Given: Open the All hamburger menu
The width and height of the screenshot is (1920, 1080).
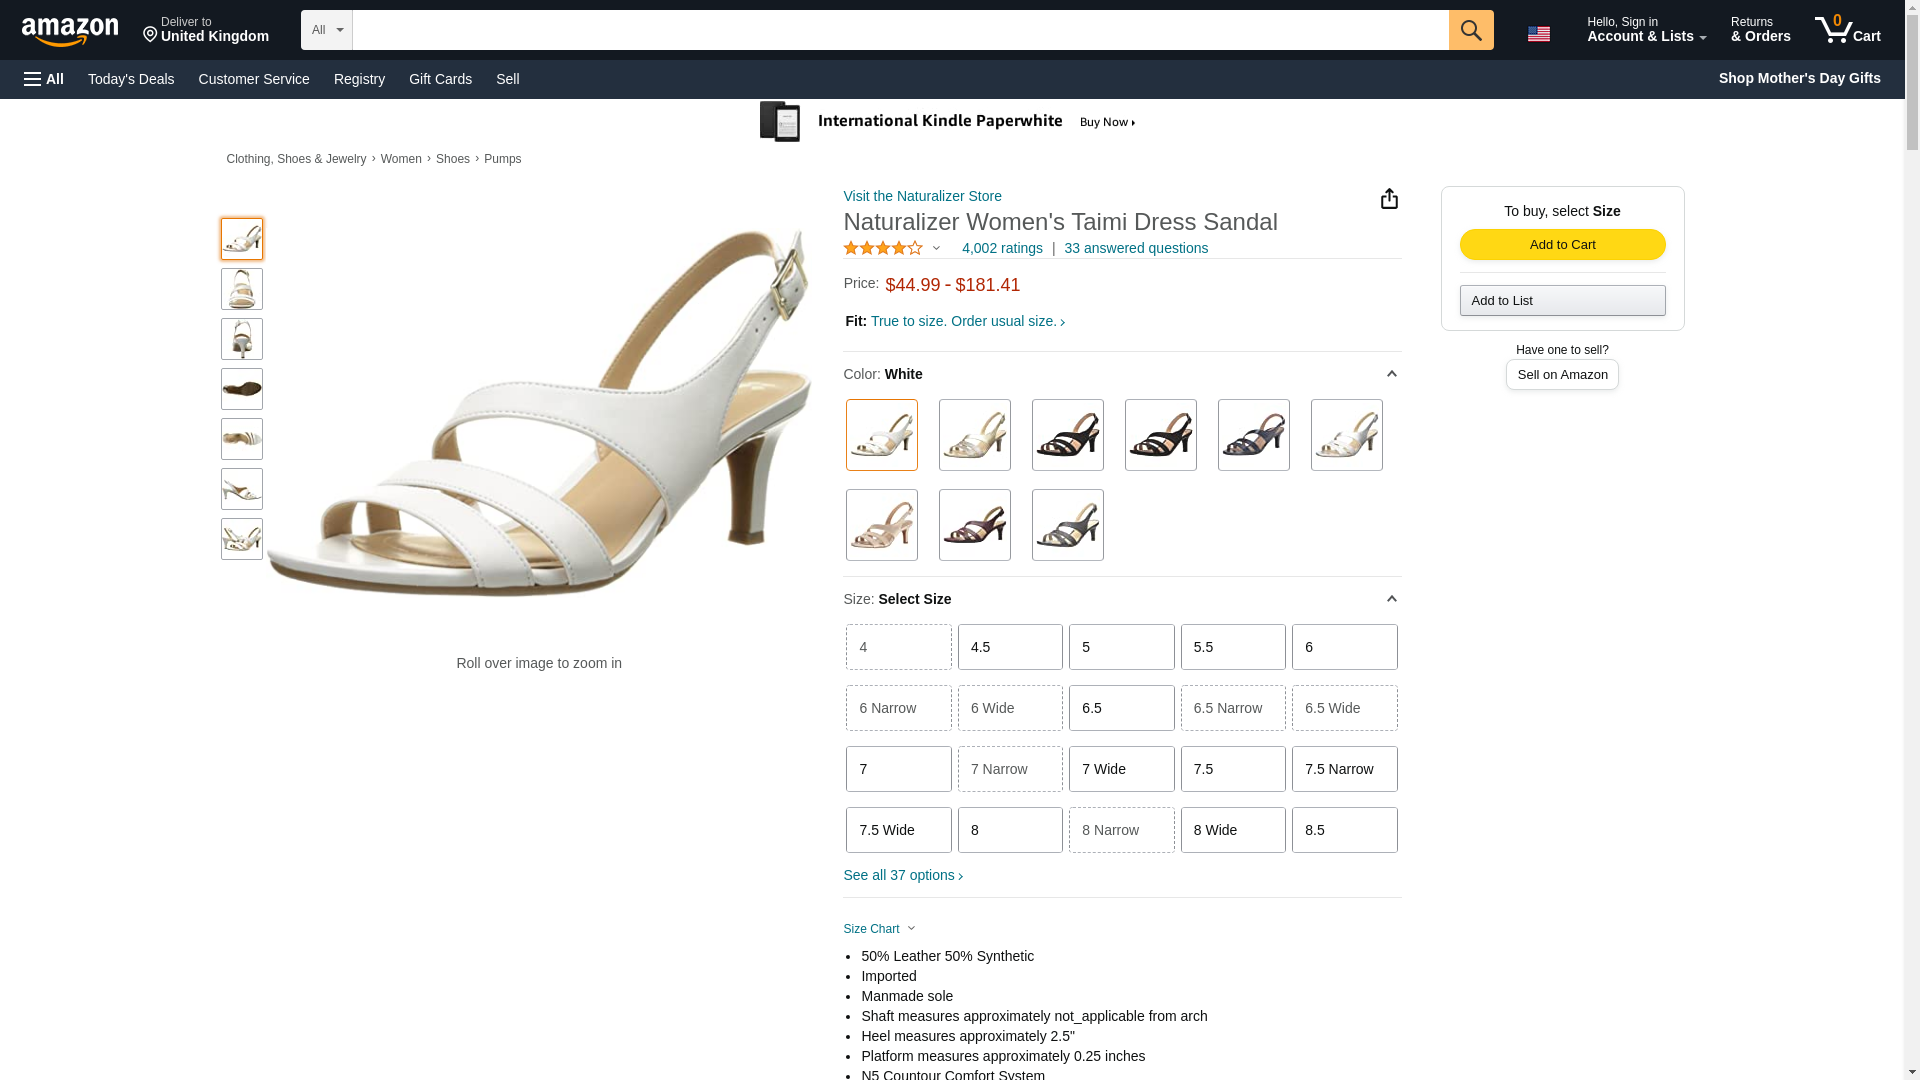Looking at the screenshot, I should point(44,79).
